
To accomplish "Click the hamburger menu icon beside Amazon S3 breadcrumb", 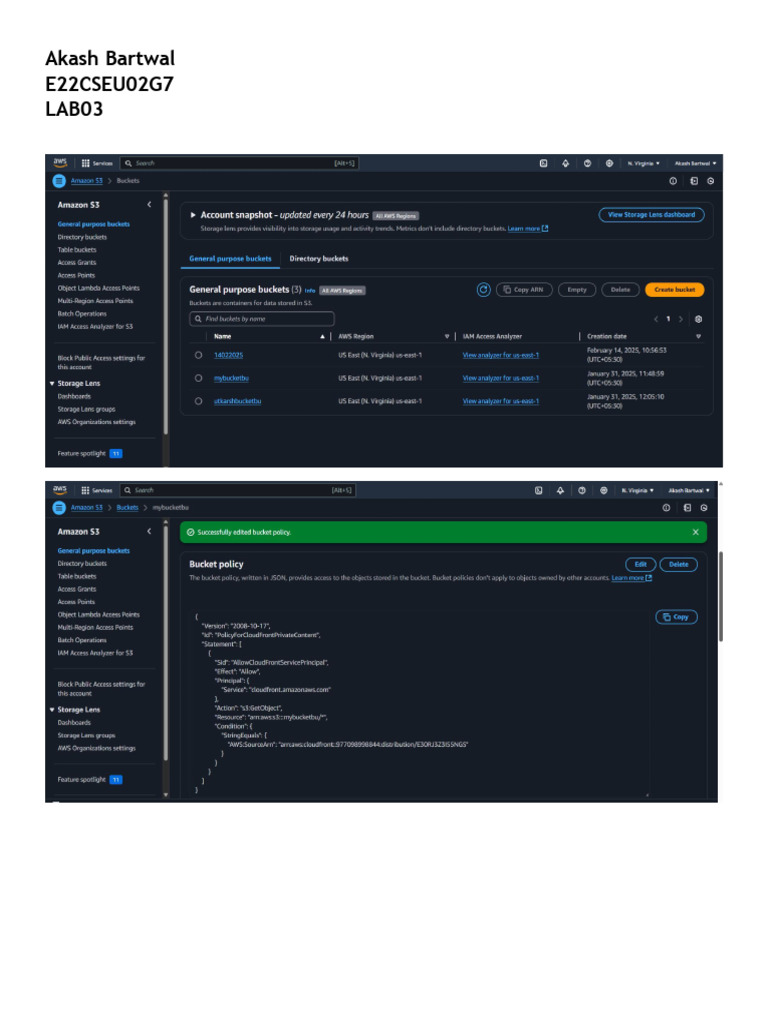I will tap(59, 181).
